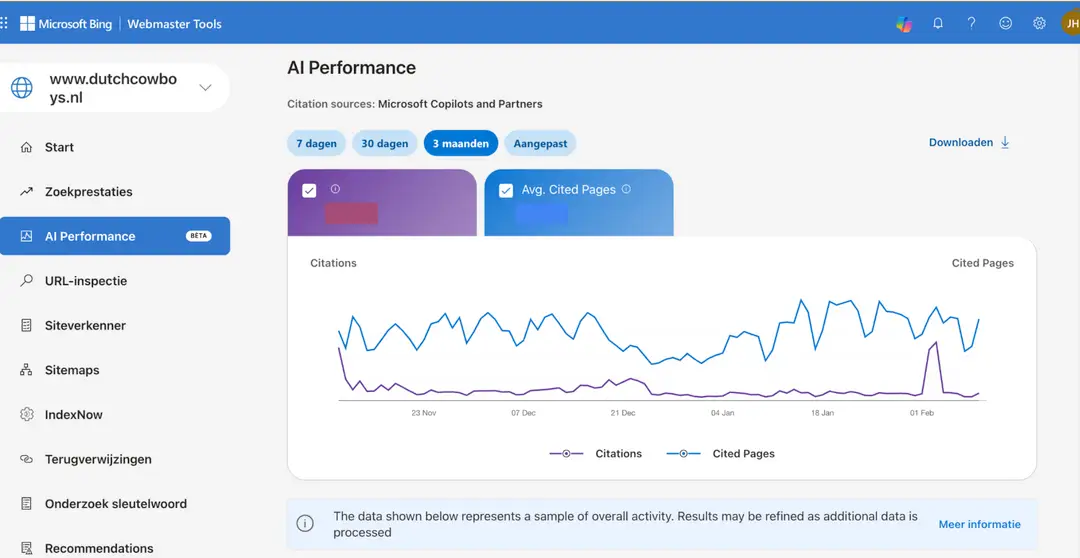Image resolution: width=1080 pixels, height=558 pixels.
Task: Click info icon on purple card
Action: pyautogui.click(x=335, y=189)
